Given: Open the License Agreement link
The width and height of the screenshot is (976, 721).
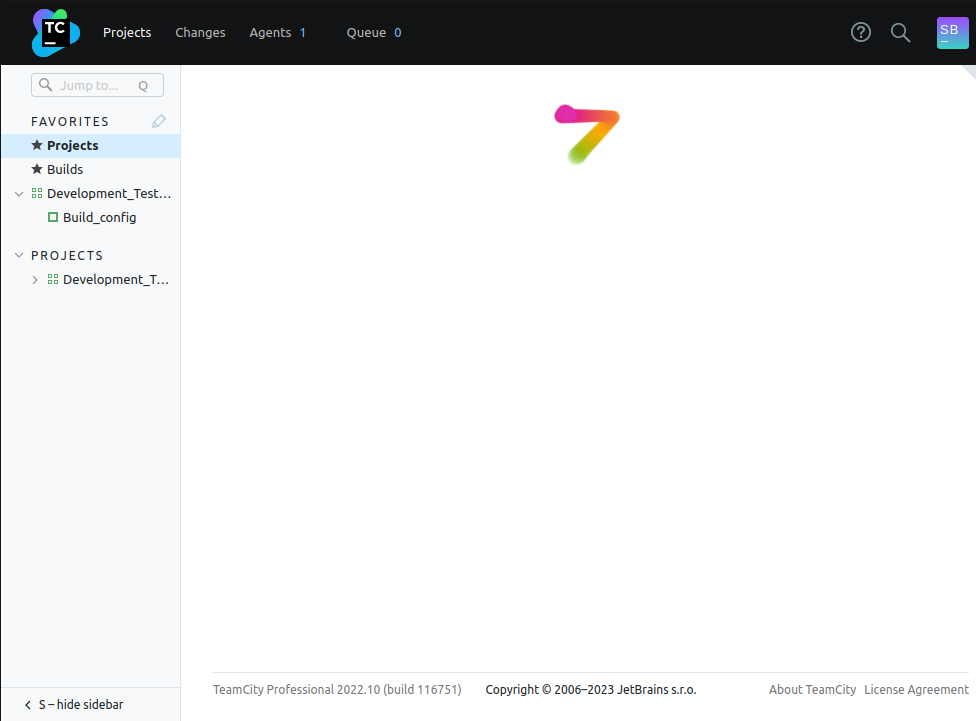Looking at the screenshot, I should click(916, 690).
